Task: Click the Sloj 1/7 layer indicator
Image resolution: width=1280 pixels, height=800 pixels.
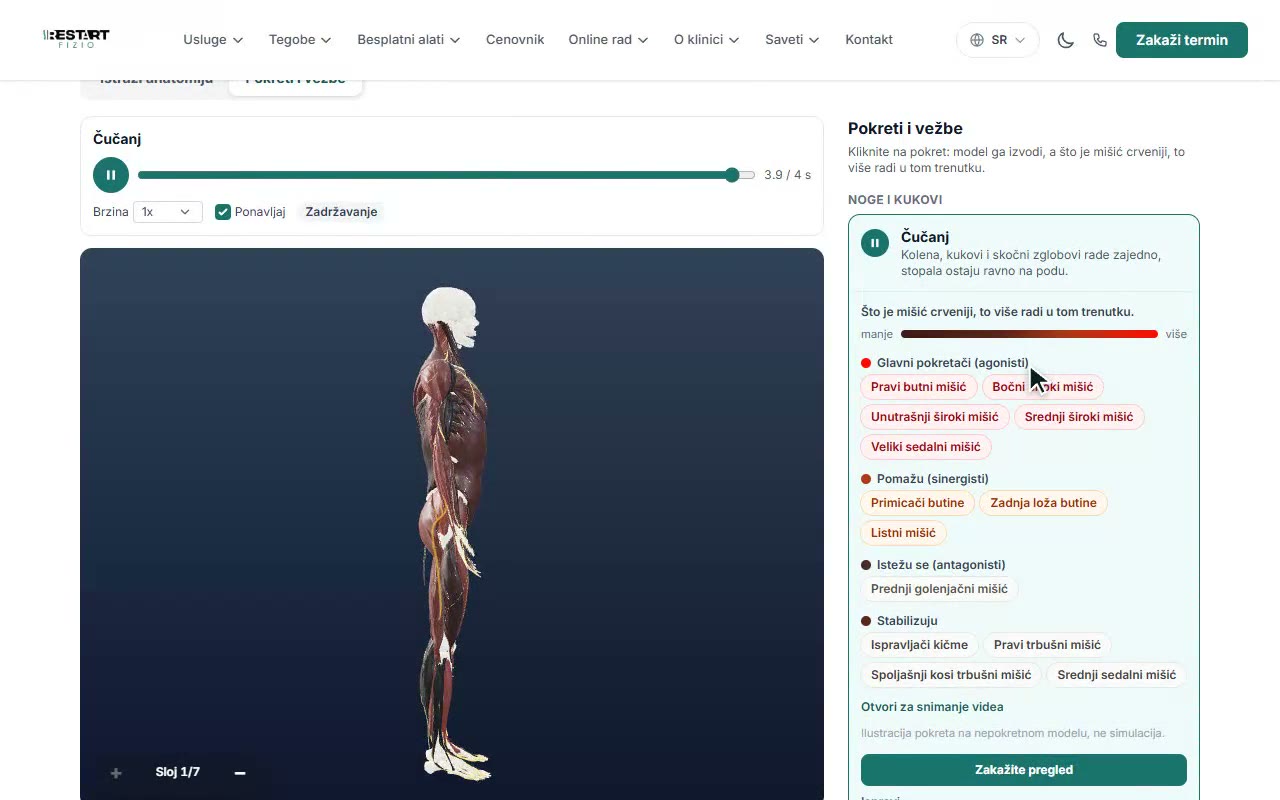Action: pyautogui.click(x=178, y=772)
